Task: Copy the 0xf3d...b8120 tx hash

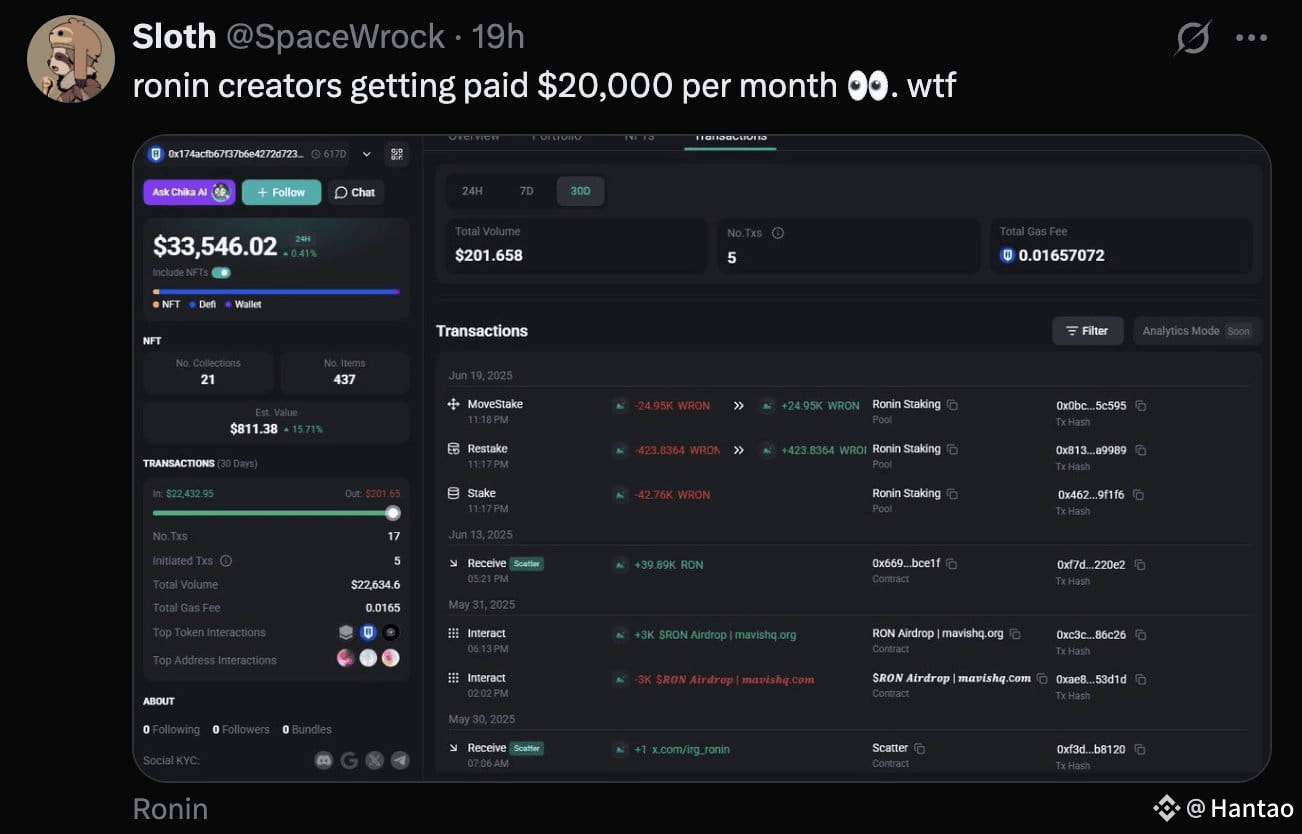Action: tap(1140, 749)
